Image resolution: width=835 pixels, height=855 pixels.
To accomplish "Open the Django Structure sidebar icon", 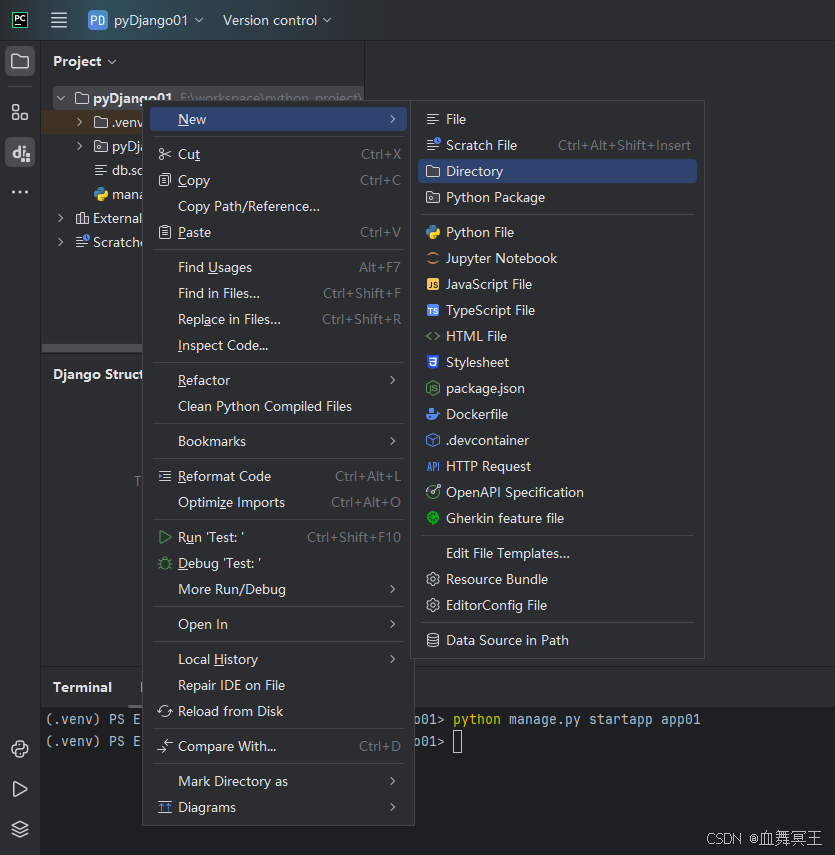I will click(20, 153).
